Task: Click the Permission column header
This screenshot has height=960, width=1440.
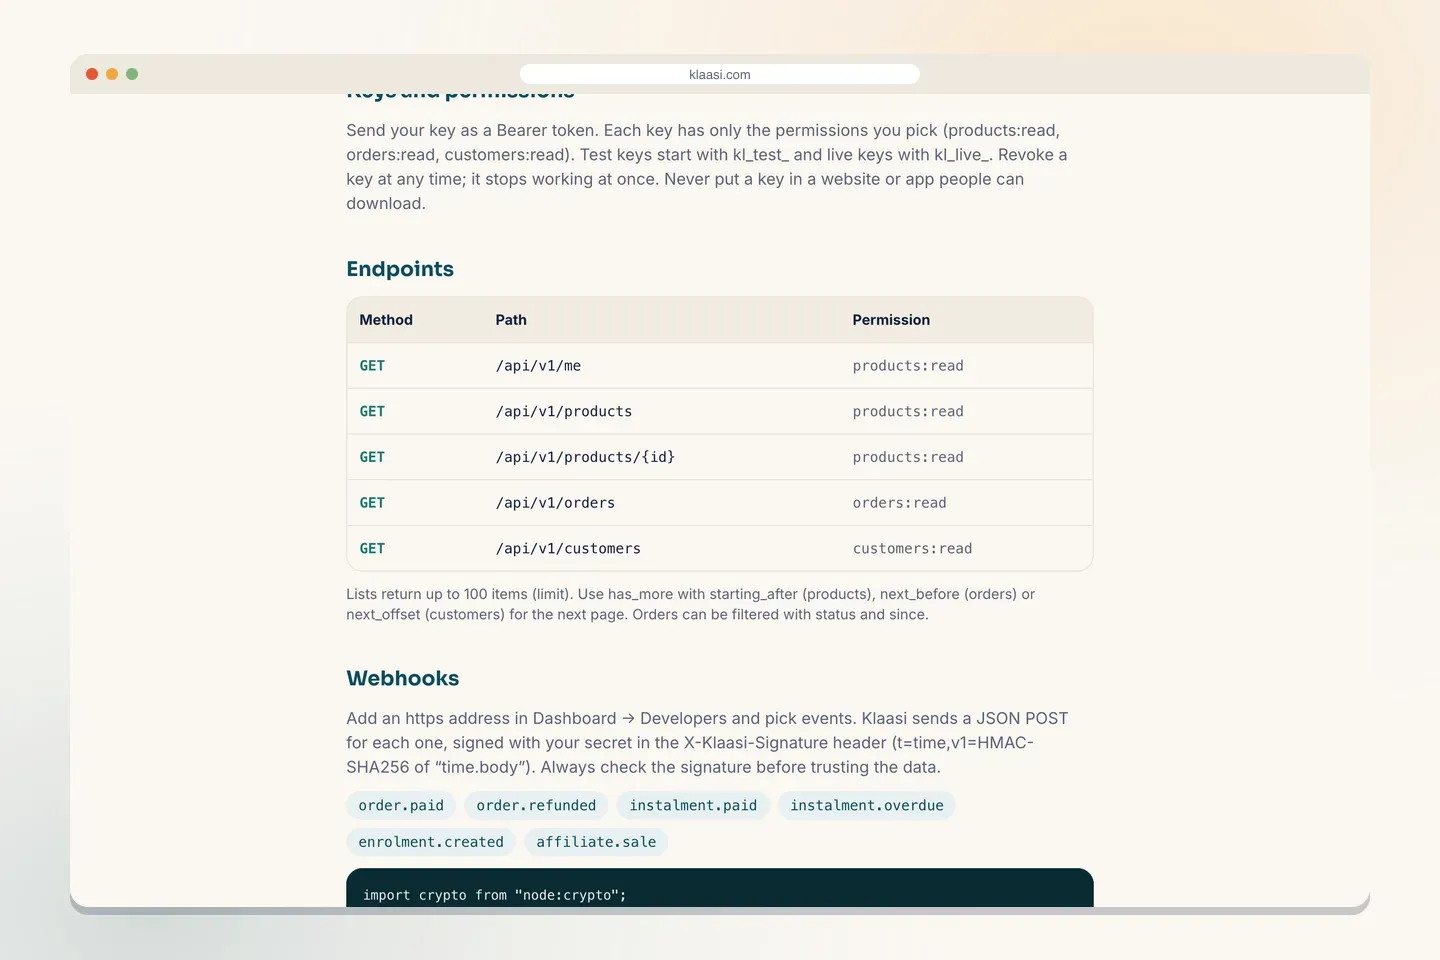Action: point(891,320)
